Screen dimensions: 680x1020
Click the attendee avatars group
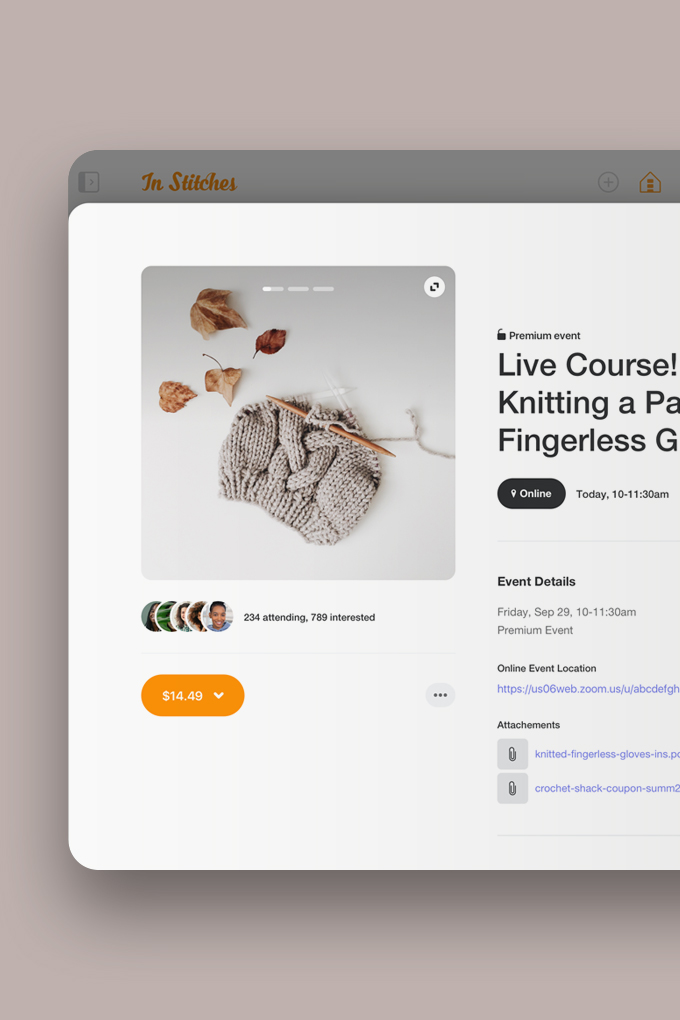click(x=187, y=617)
